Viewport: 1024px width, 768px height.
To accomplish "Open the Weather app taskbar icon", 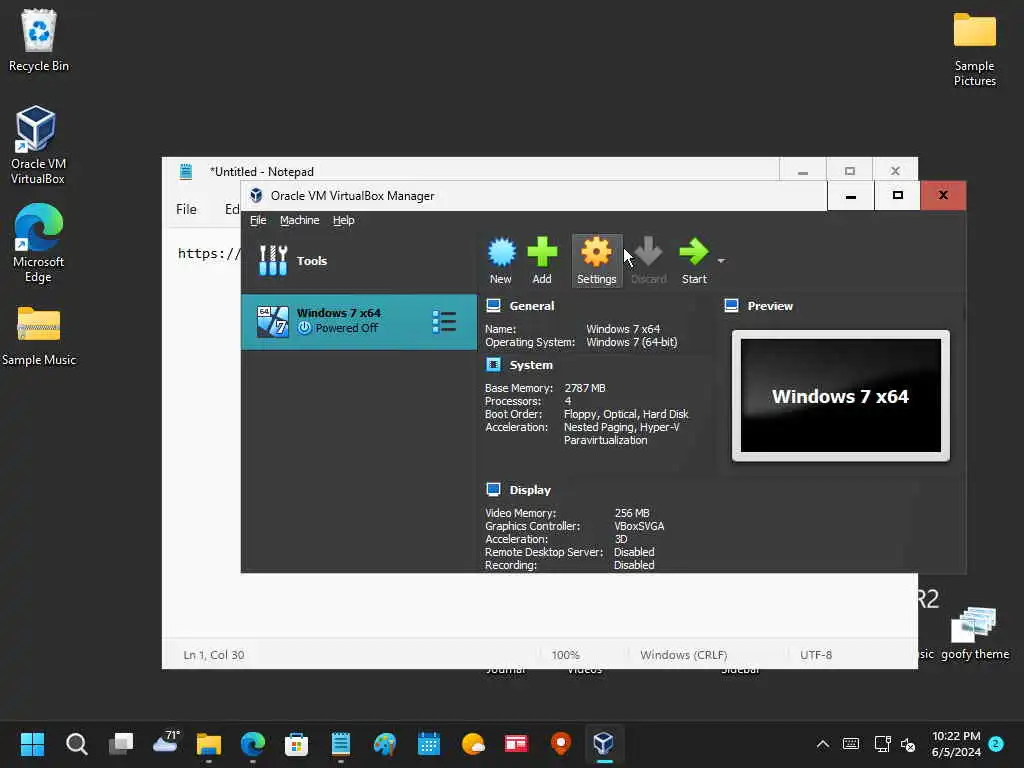I will click(x=473, y=744).
